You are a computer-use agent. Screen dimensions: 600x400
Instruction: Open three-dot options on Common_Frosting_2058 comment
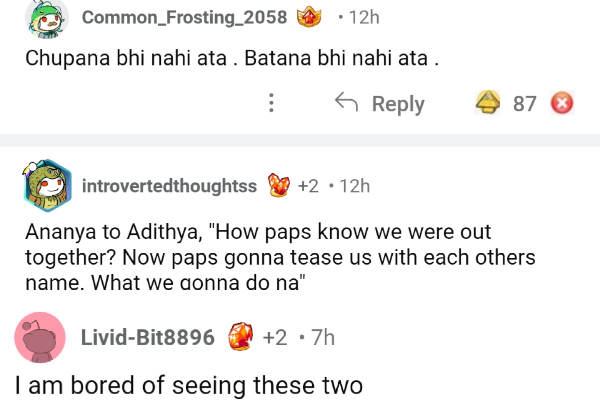coord(271,103)
